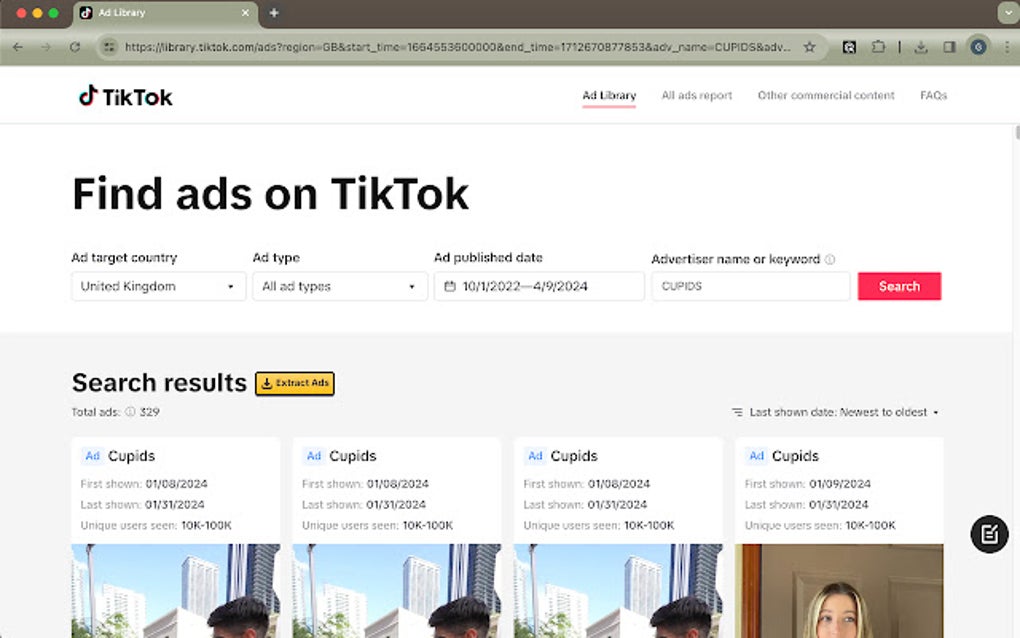Image resolution: width=1020 pixels, height=638 pixels.
Task: Click the info icon next to Total ads
Action: pos(128,412)
